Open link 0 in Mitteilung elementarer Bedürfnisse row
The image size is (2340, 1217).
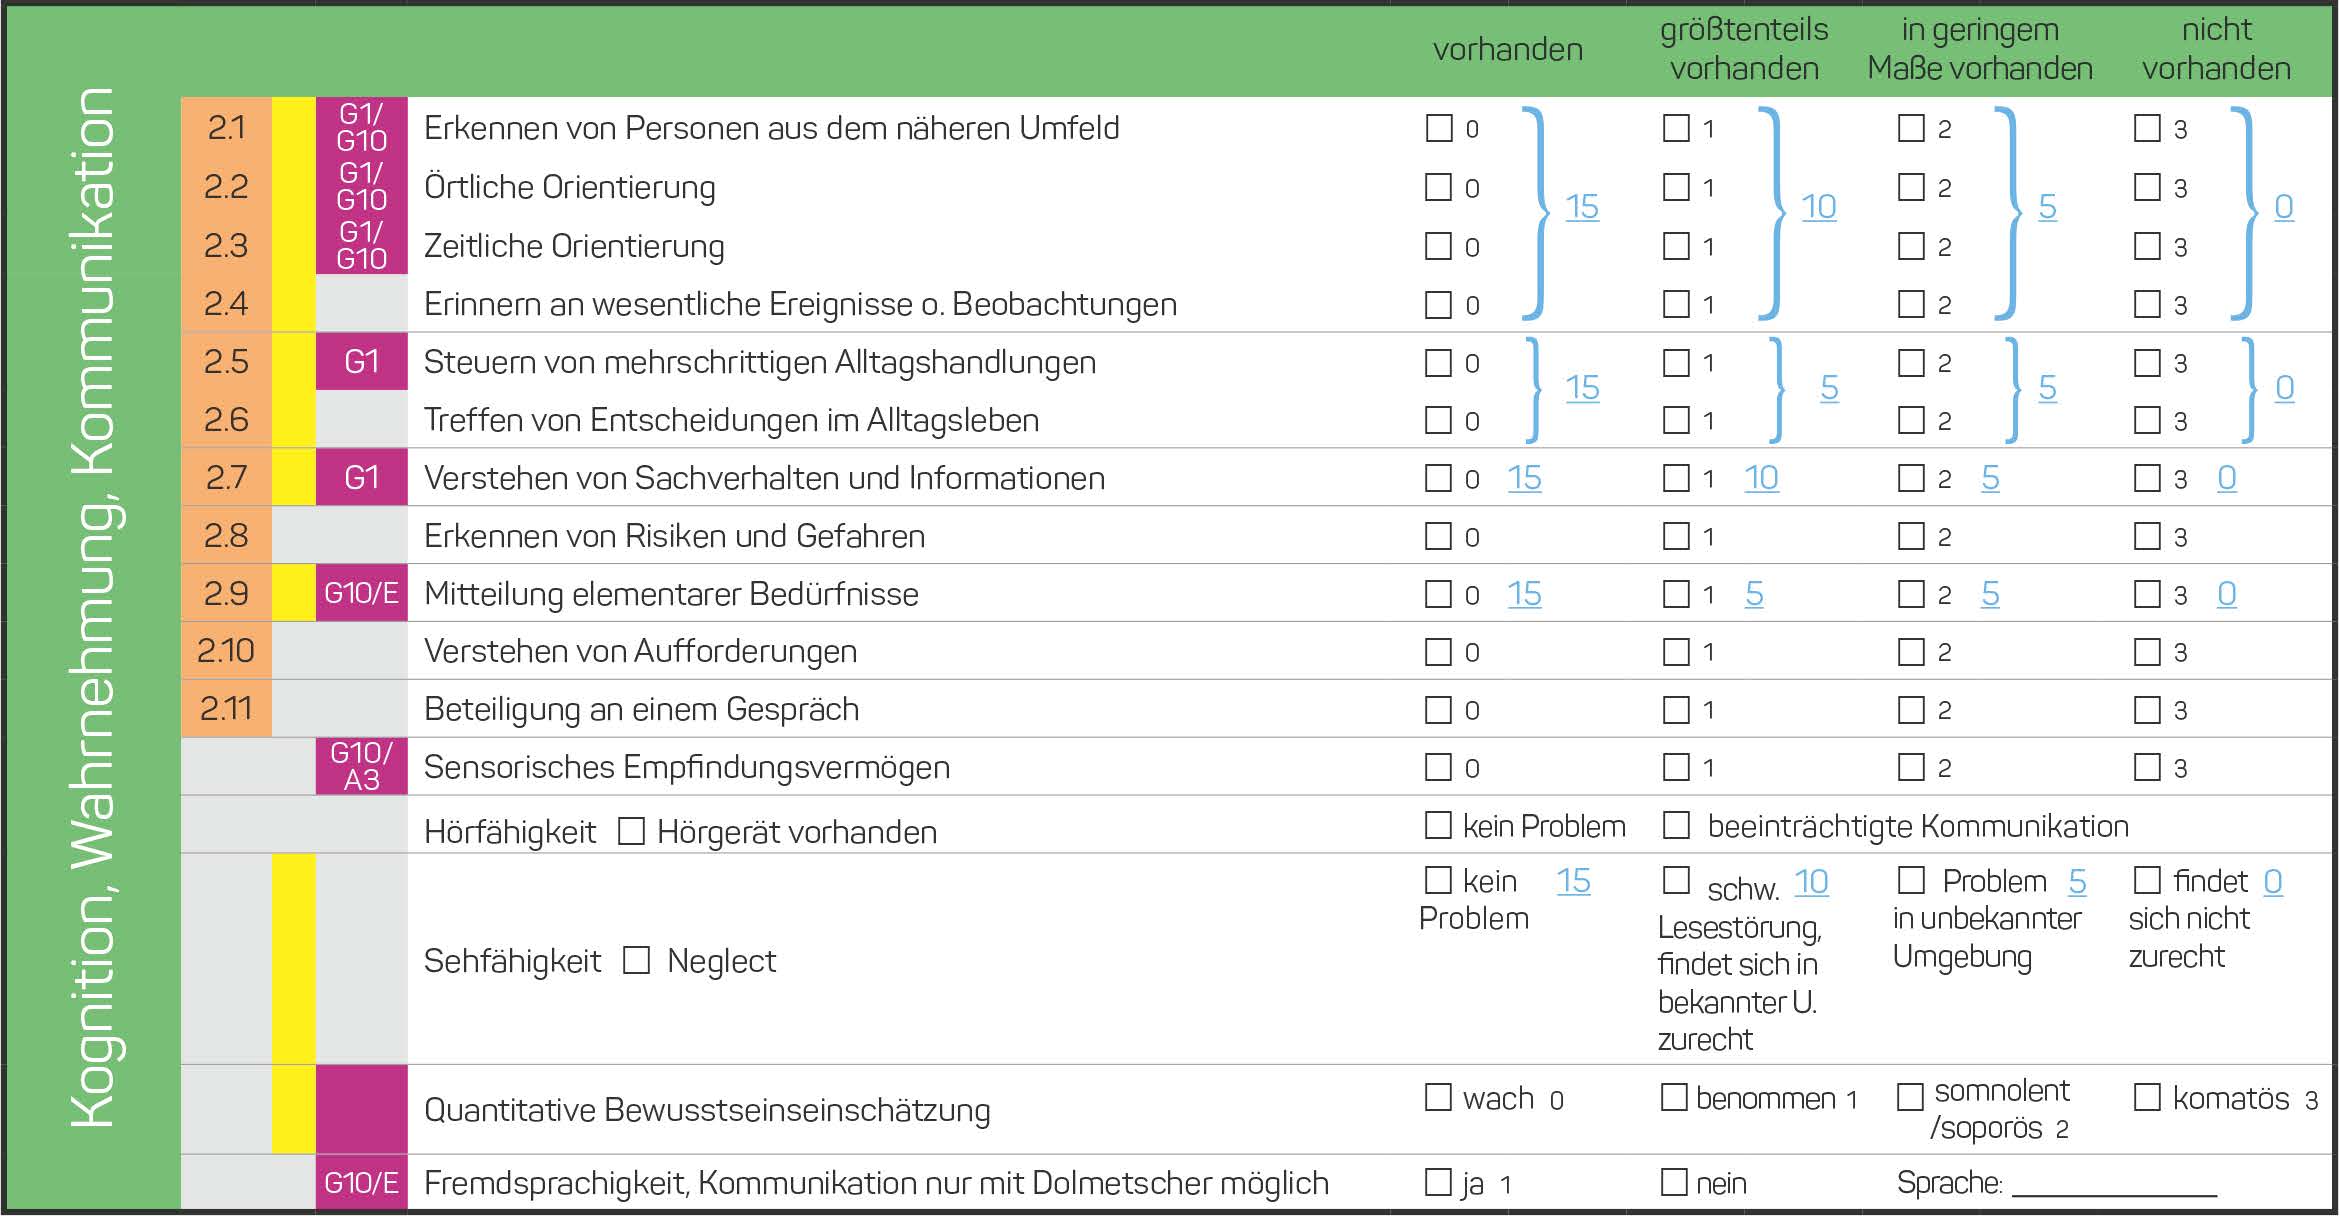2227,594
